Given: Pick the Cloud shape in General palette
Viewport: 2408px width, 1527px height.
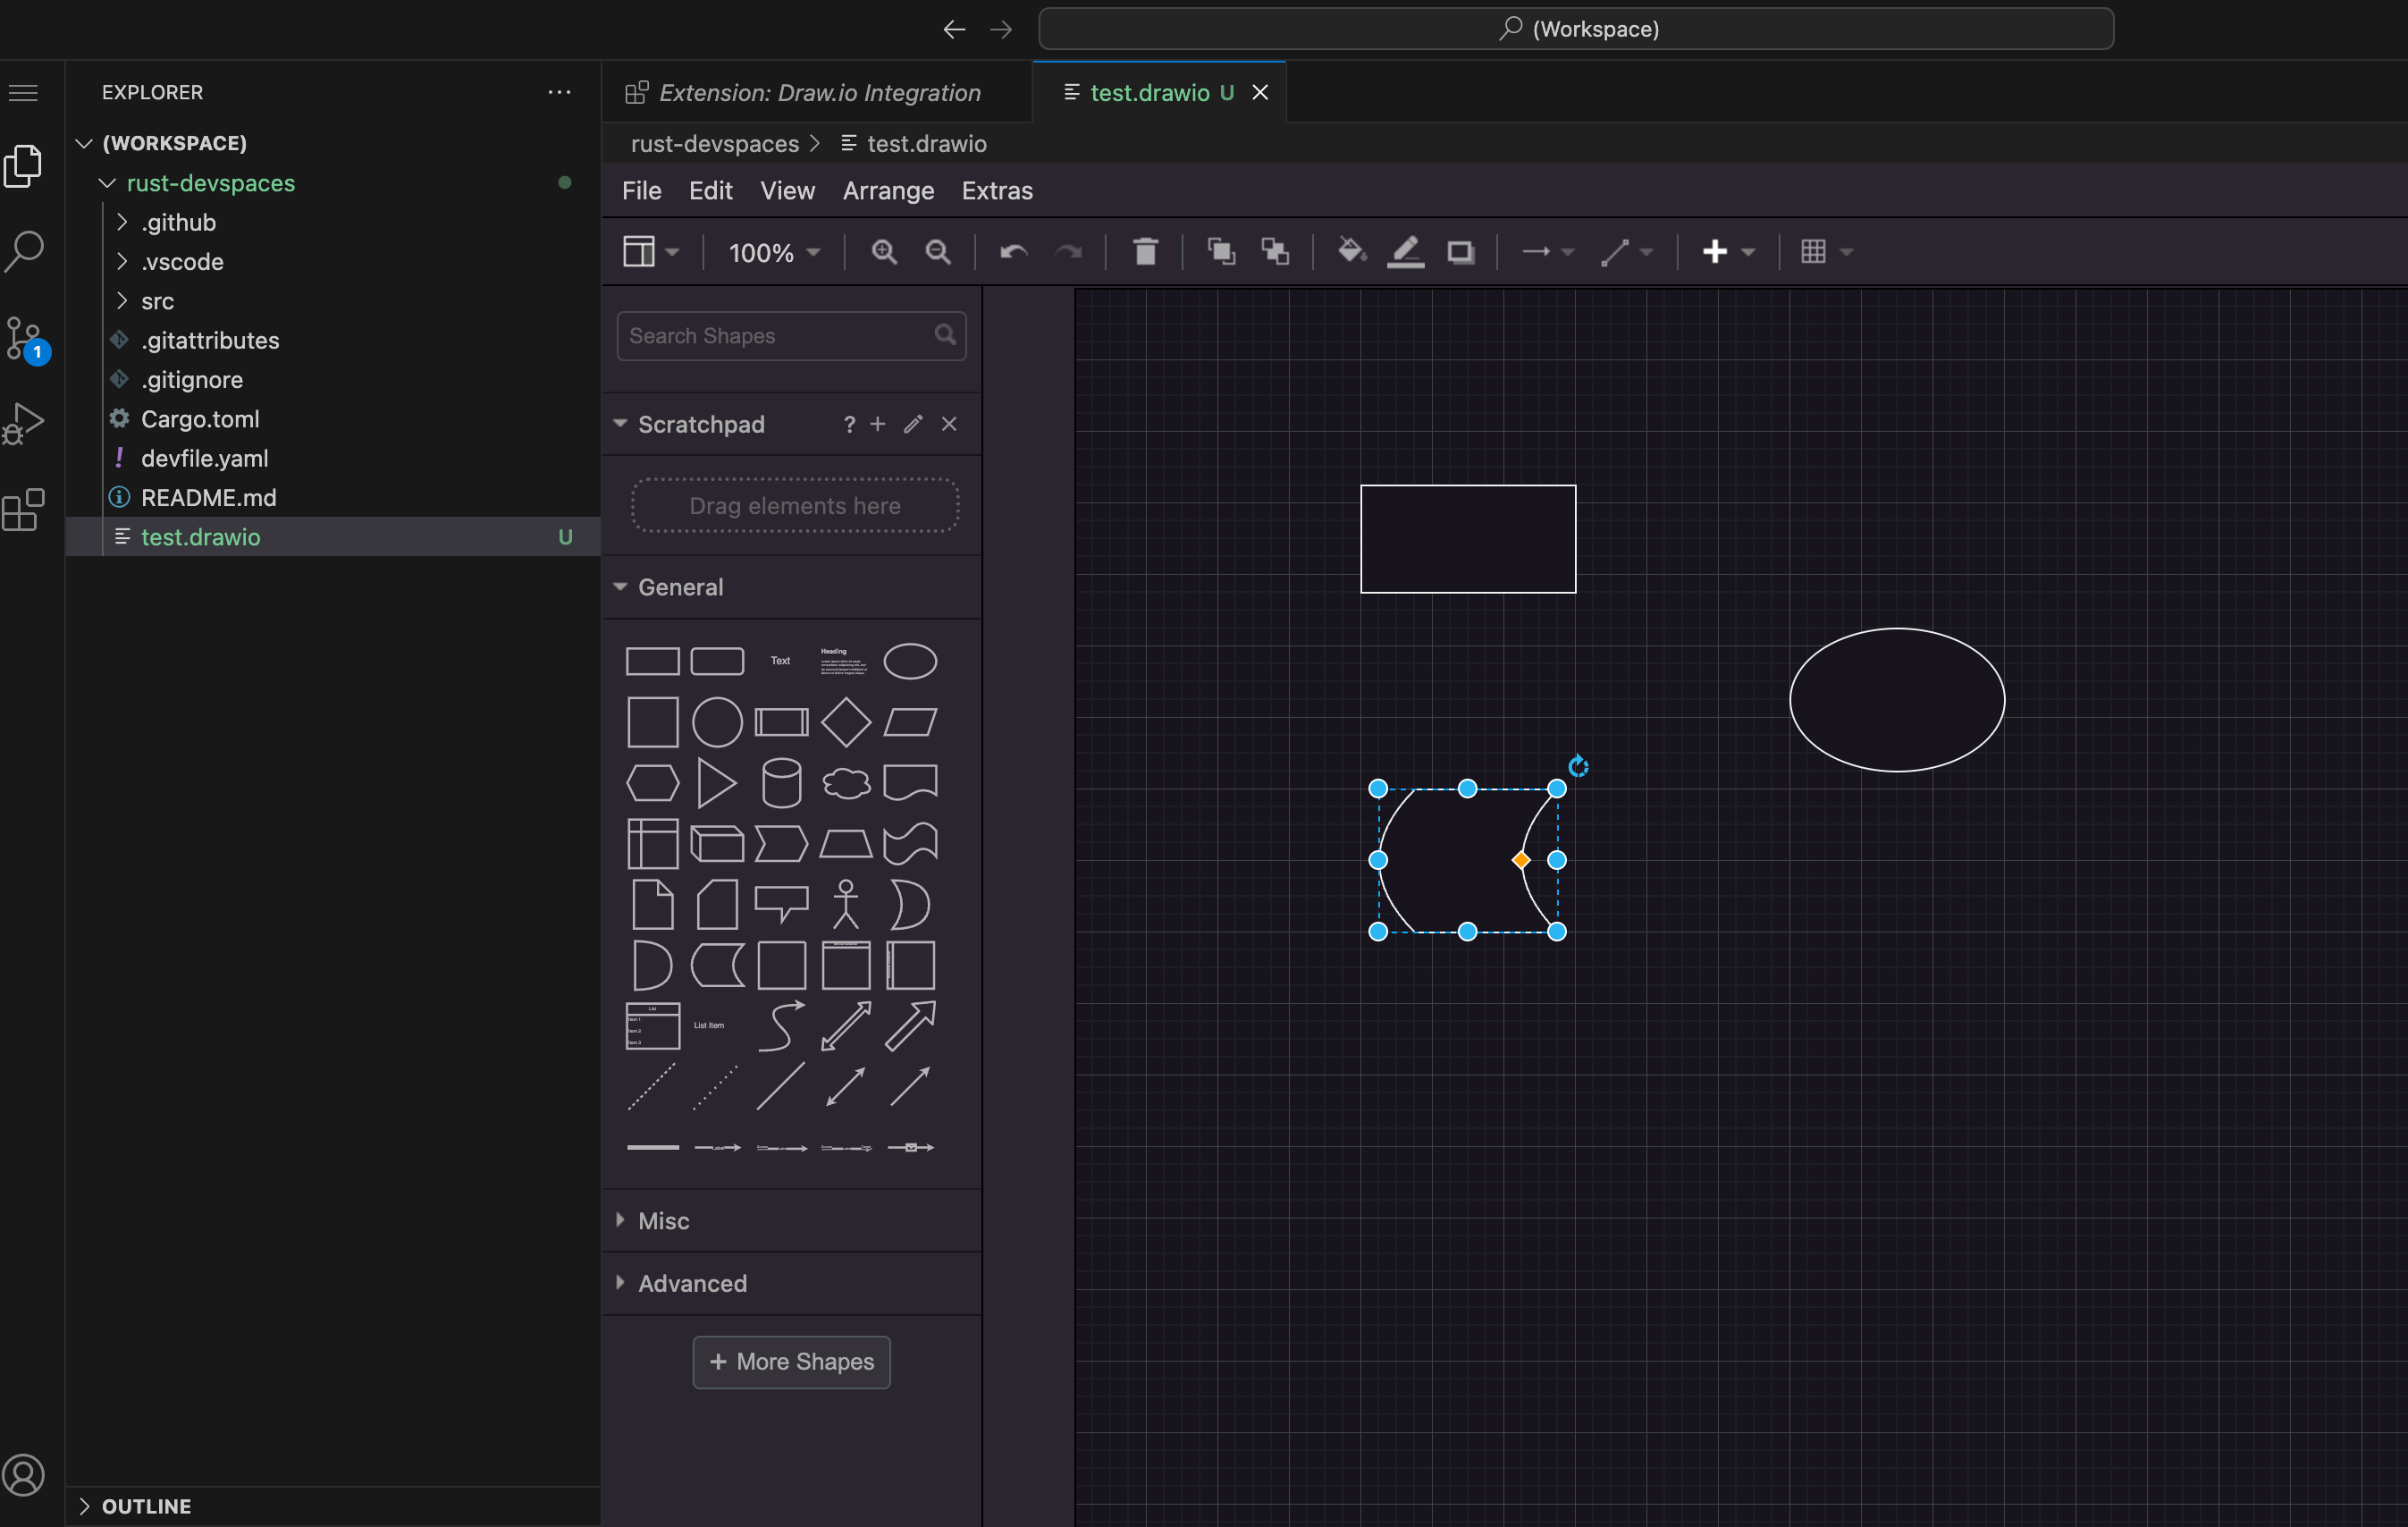Looking at the screenshot, I should [x=846, y=783].
